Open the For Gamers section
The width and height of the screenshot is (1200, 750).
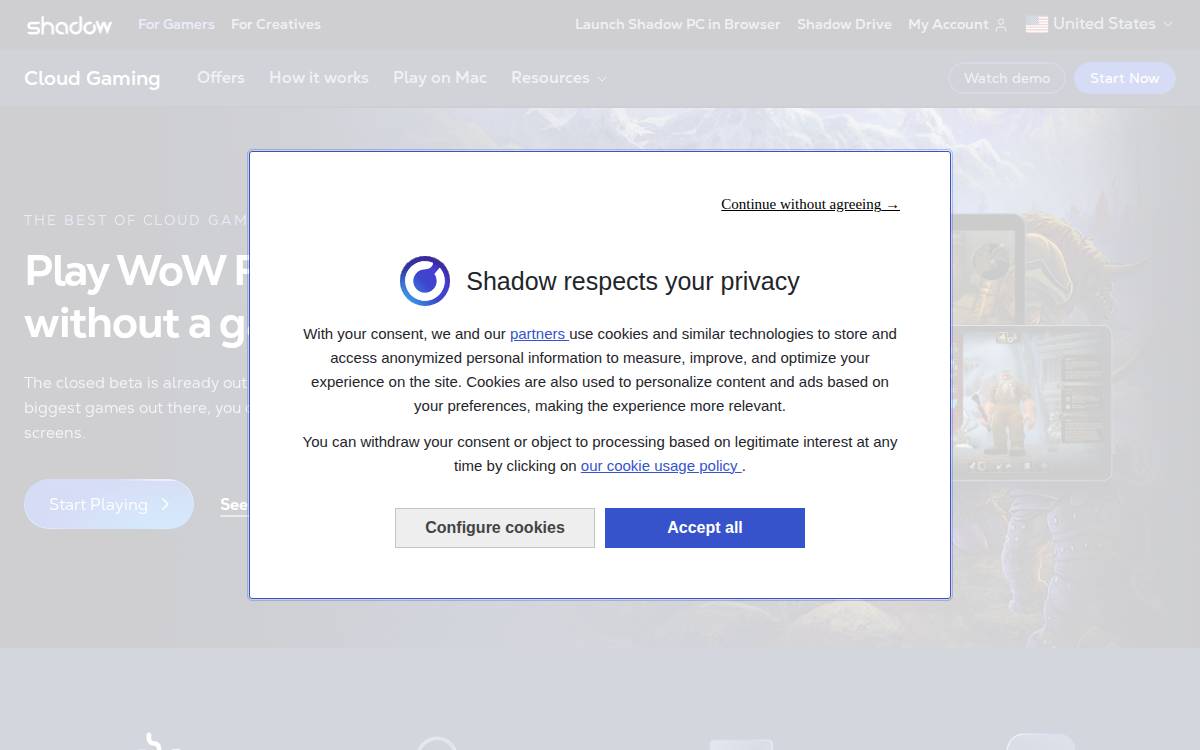coord(176,24)
